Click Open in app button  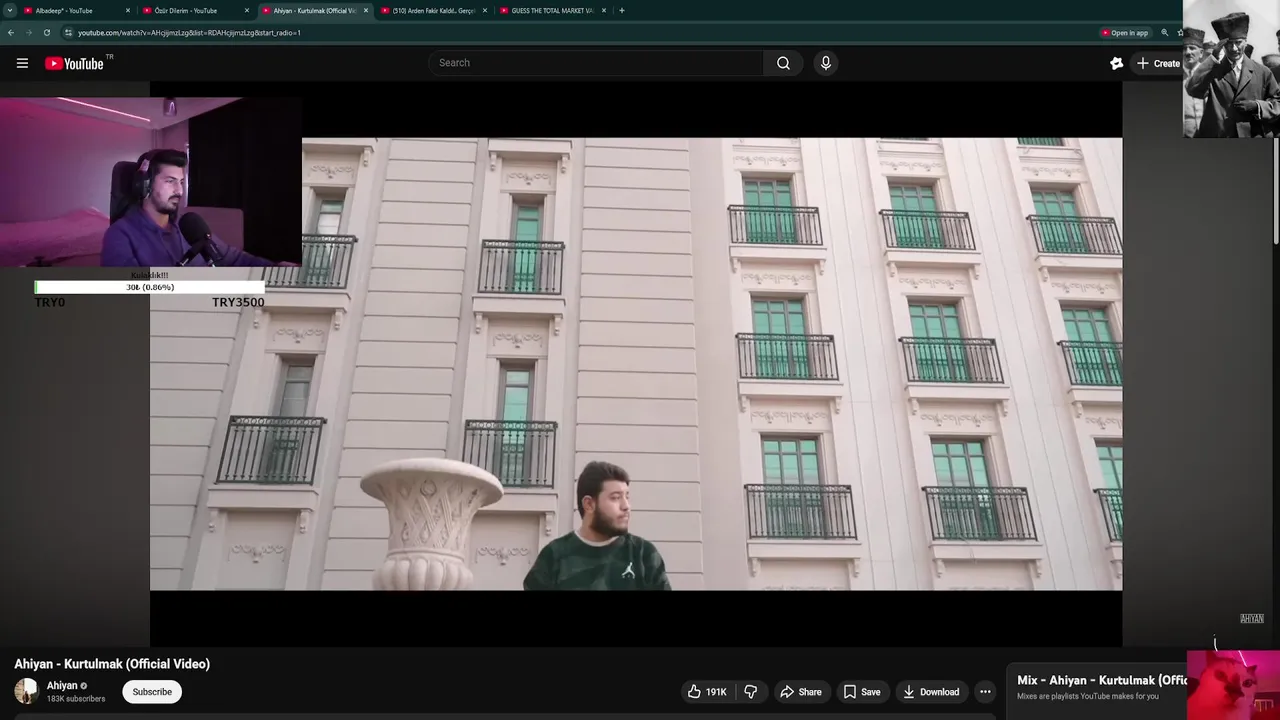[1125, 33]
